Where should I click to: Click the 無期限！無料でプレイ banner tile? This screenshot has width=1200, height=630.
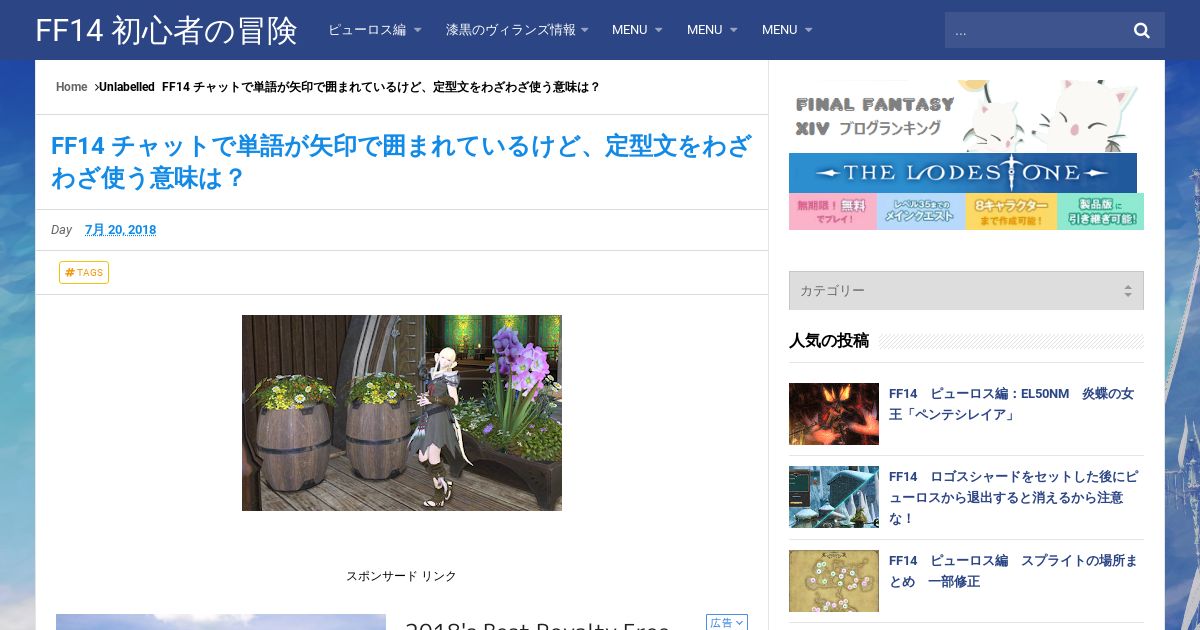(x=833, y=212)
